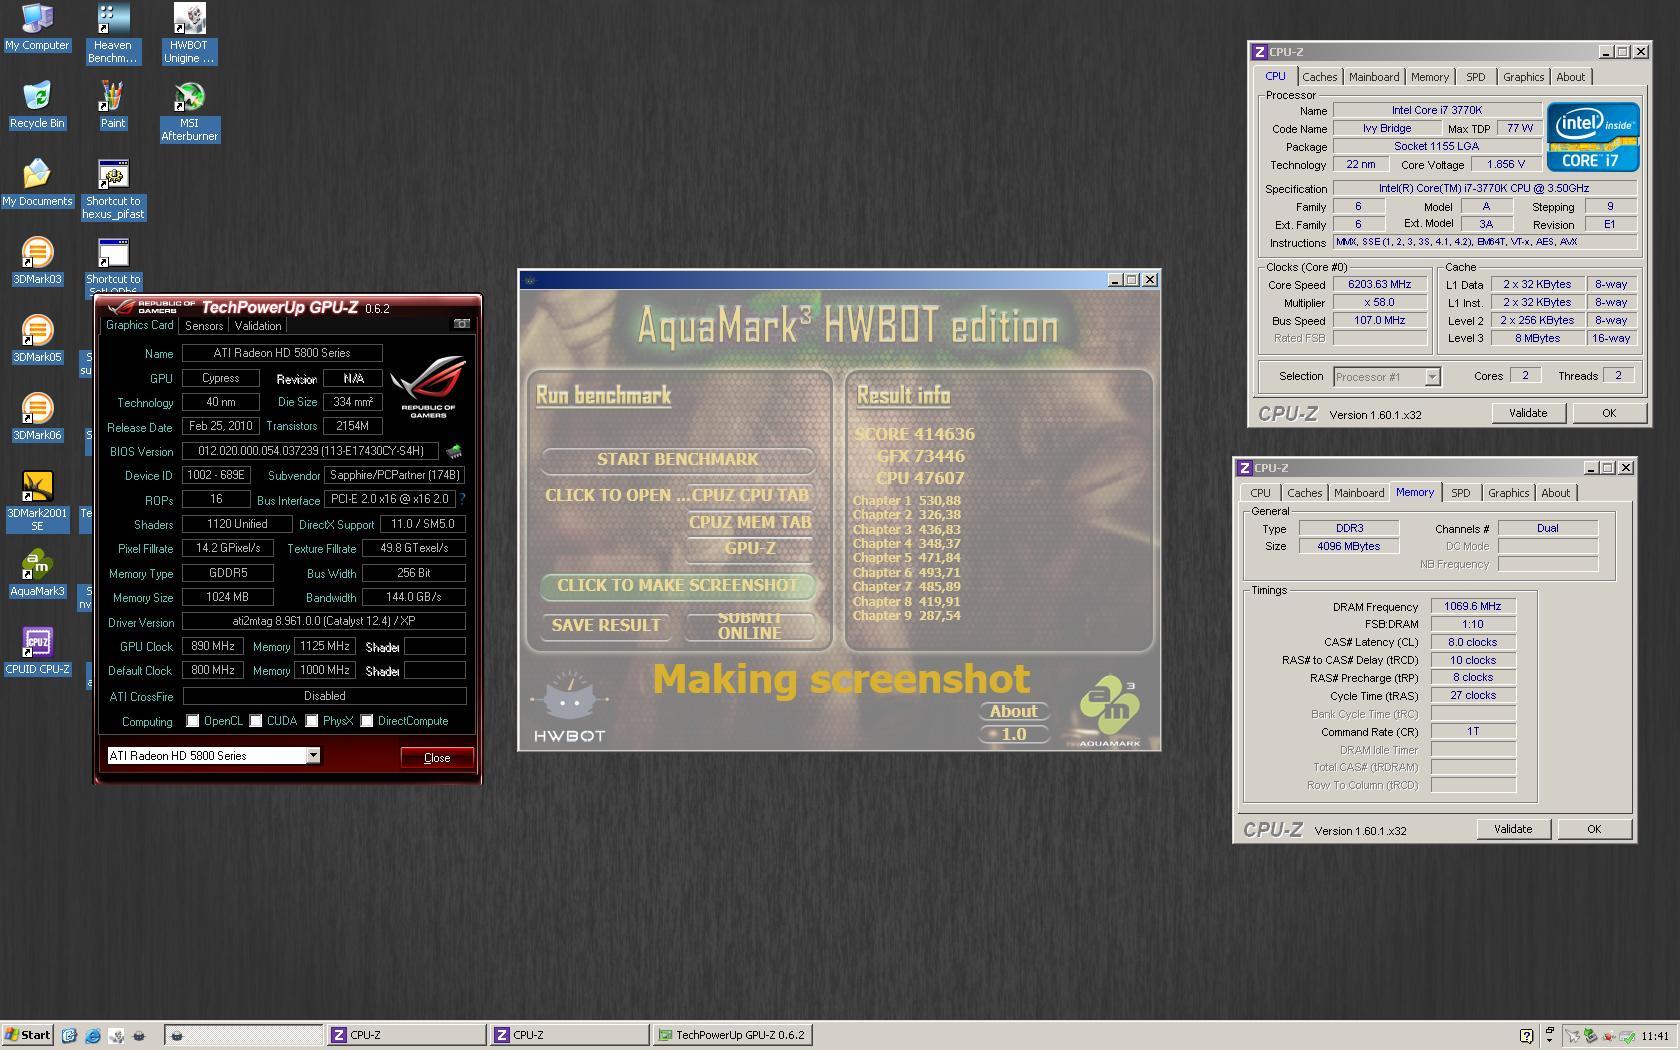Click the airplane tray icon
The width and height of the screenshot is (1680, 1050).
(x=1573, y=1035)
